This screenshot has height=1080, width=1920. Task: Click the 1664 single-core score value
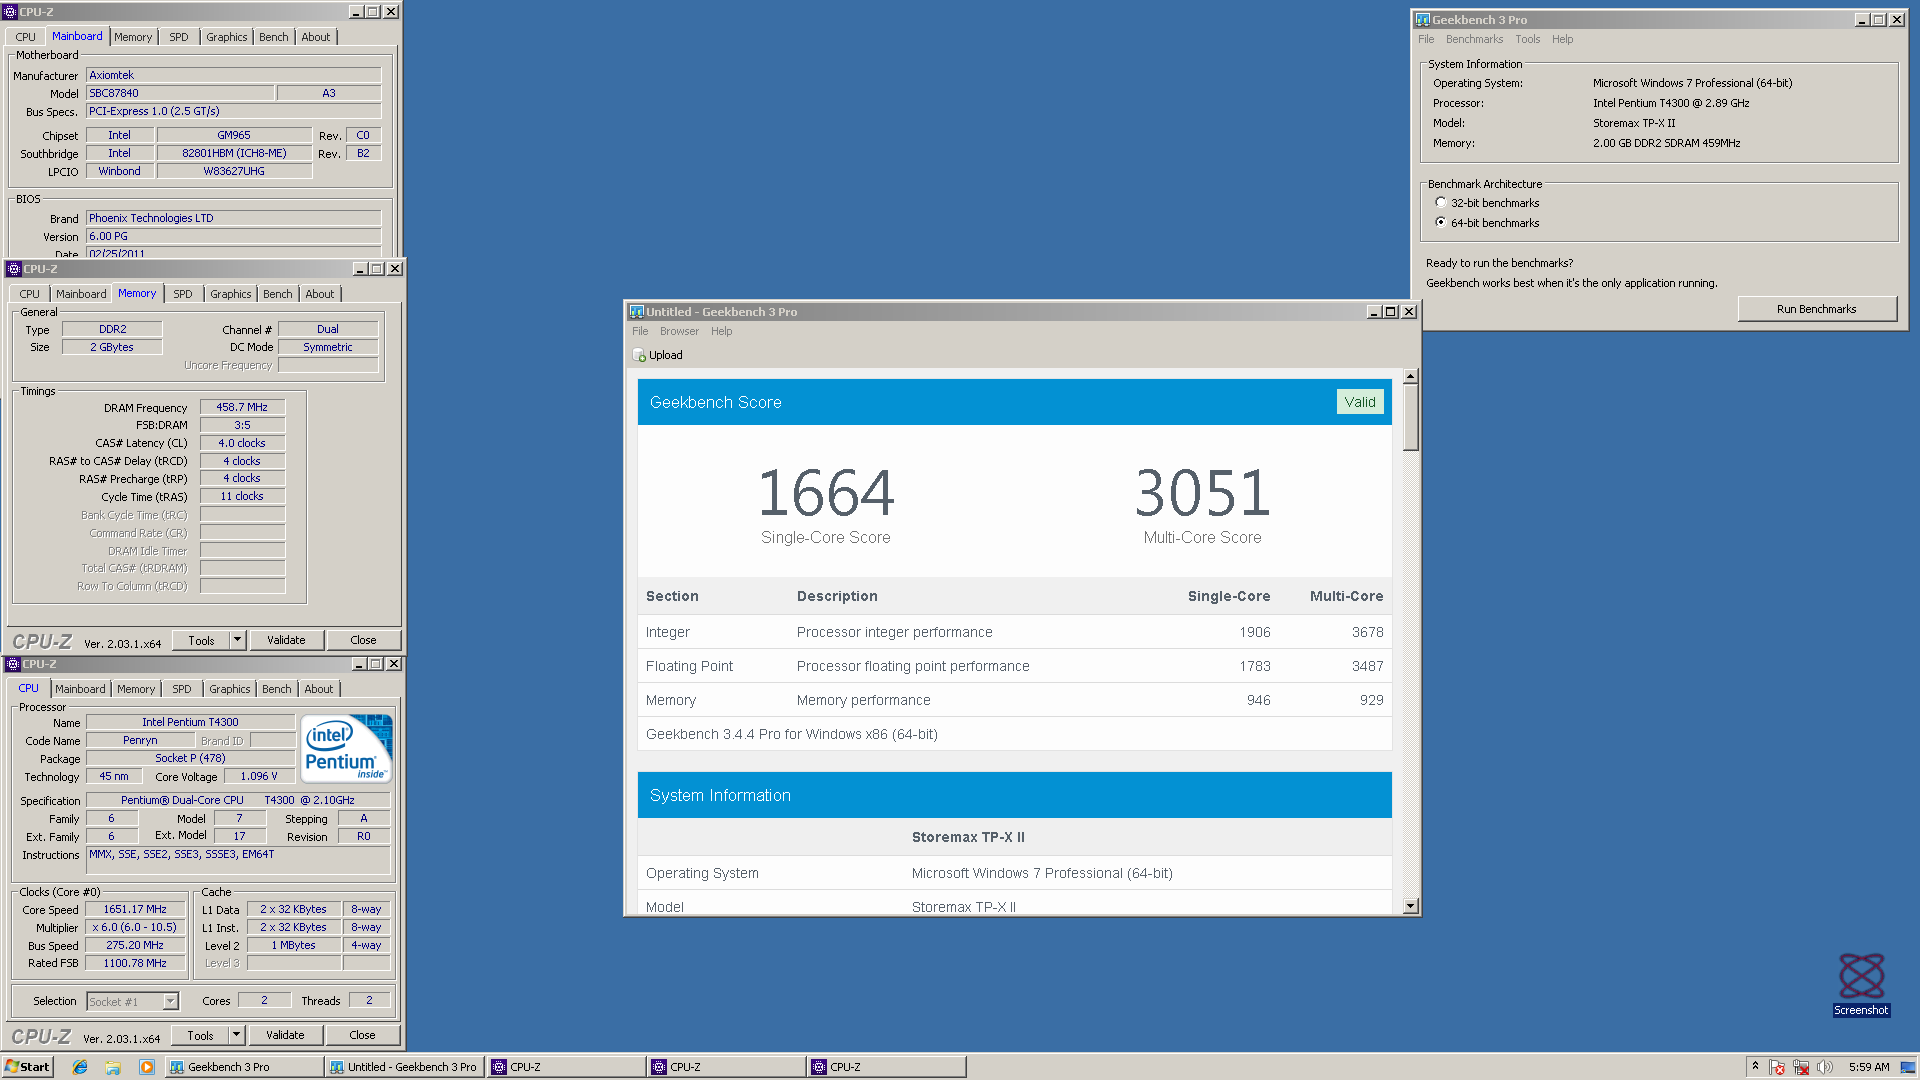826,492
